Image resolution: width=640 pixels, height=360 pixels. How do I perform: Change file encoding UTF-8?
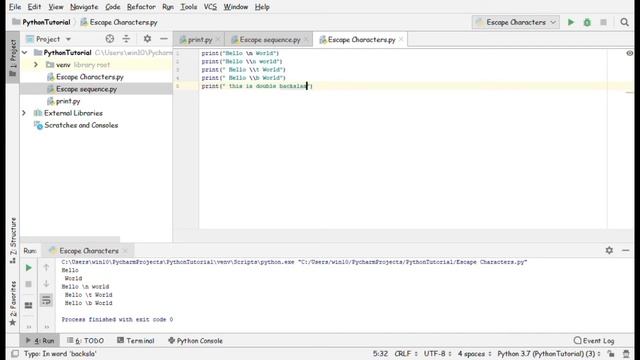pyautogui.click(x=438, y=353)
